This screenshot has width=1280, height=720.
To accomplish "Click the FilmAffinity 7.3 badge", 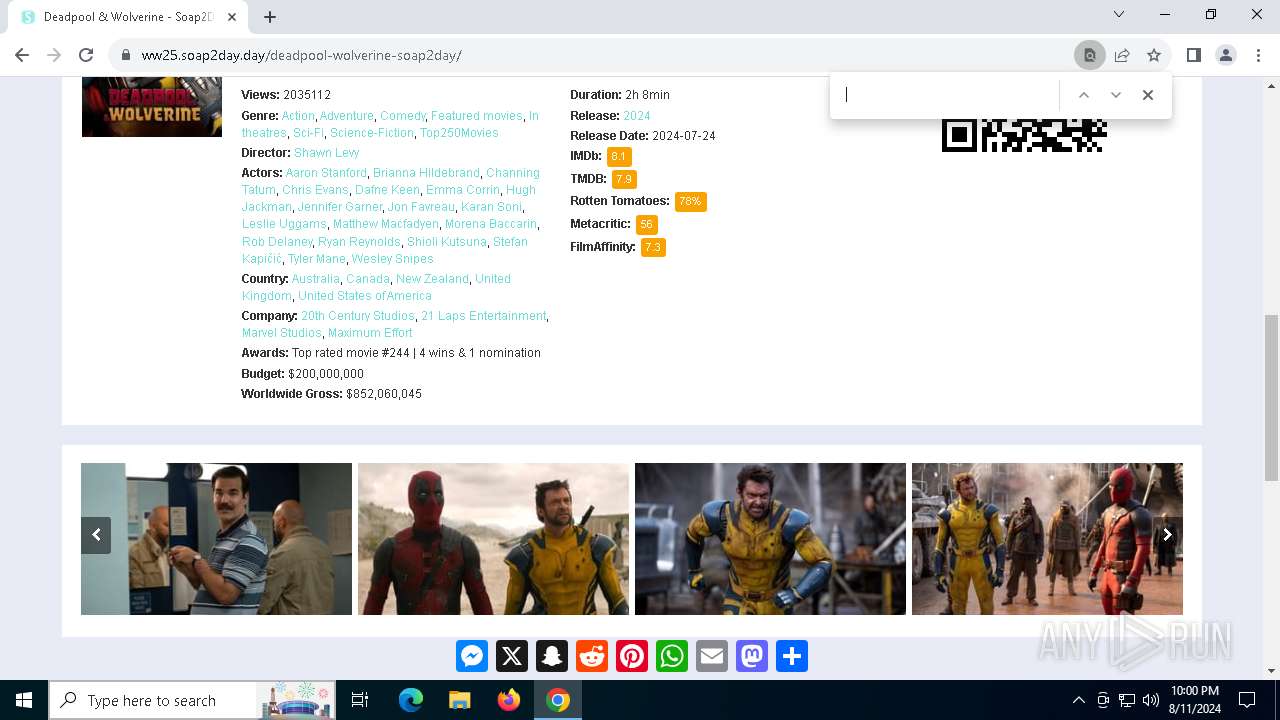I will point(653,247).
